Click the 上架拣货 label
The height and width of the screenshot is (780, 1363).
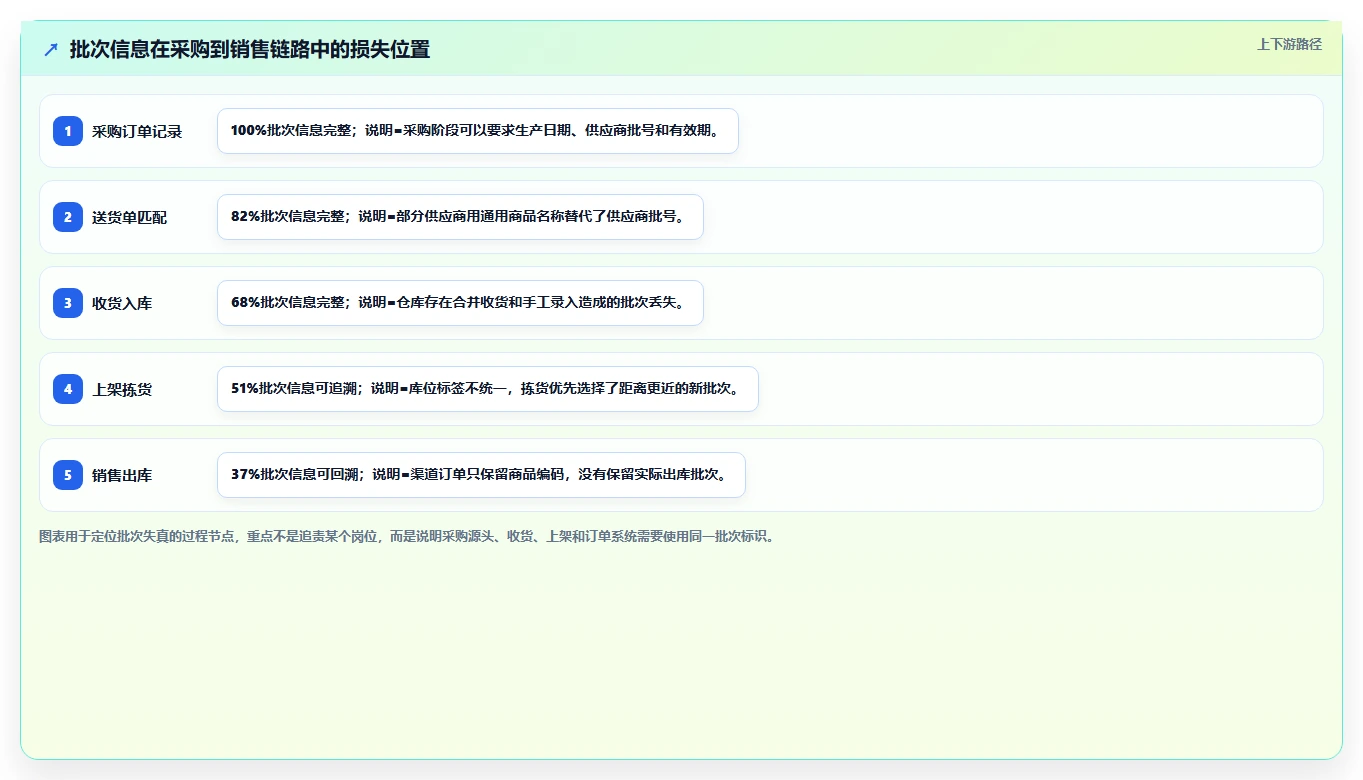122,389
